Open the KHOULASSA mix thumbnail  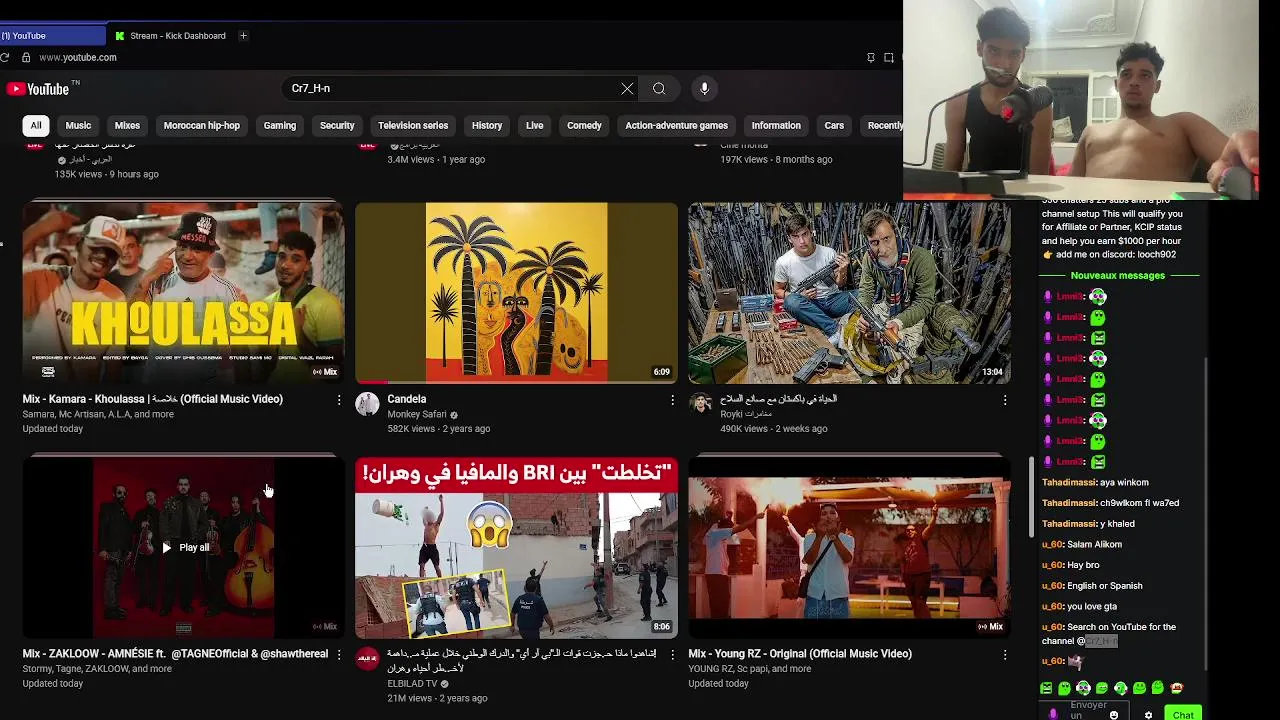tap(184, 293)
